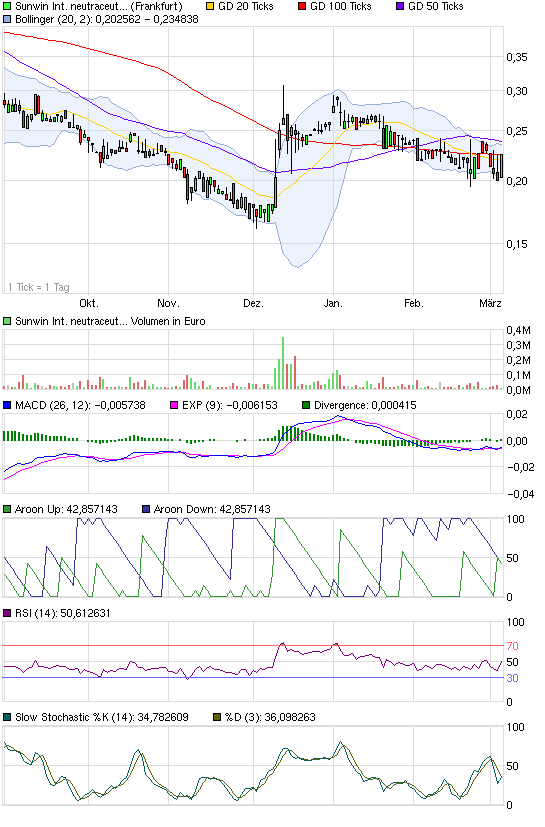Image resolution: width=545 pixels, height=827 pixels.
Task: Click the green Aroon Up swatch
Action: 7,509
